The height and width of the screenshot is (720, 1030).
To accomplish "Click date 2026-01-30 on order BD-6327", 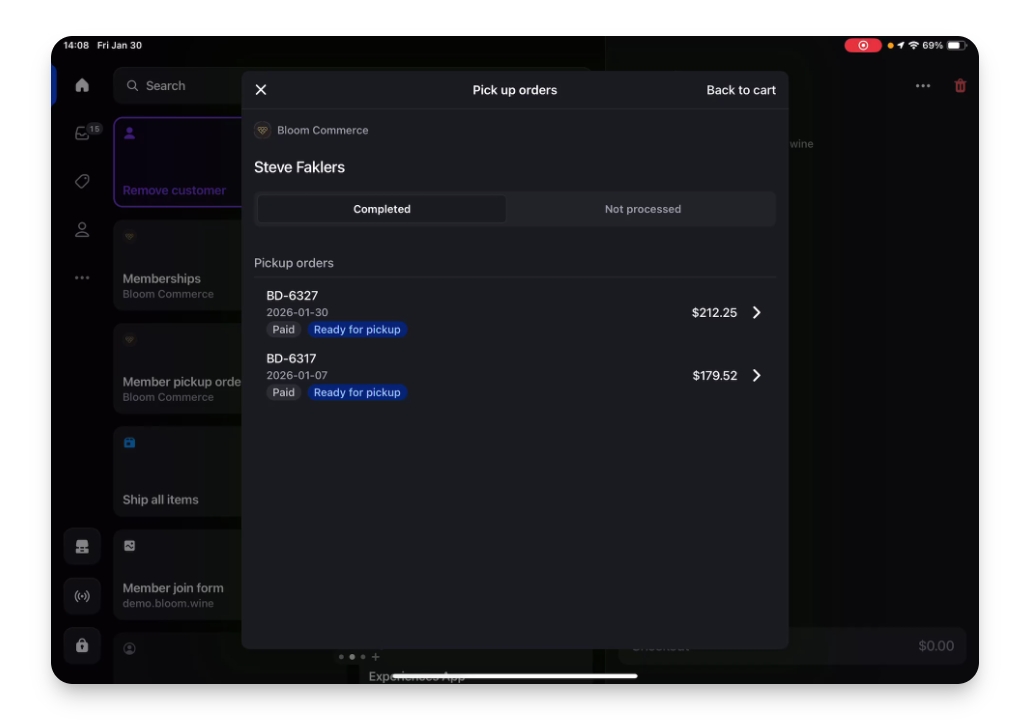I will click(297, 313).
